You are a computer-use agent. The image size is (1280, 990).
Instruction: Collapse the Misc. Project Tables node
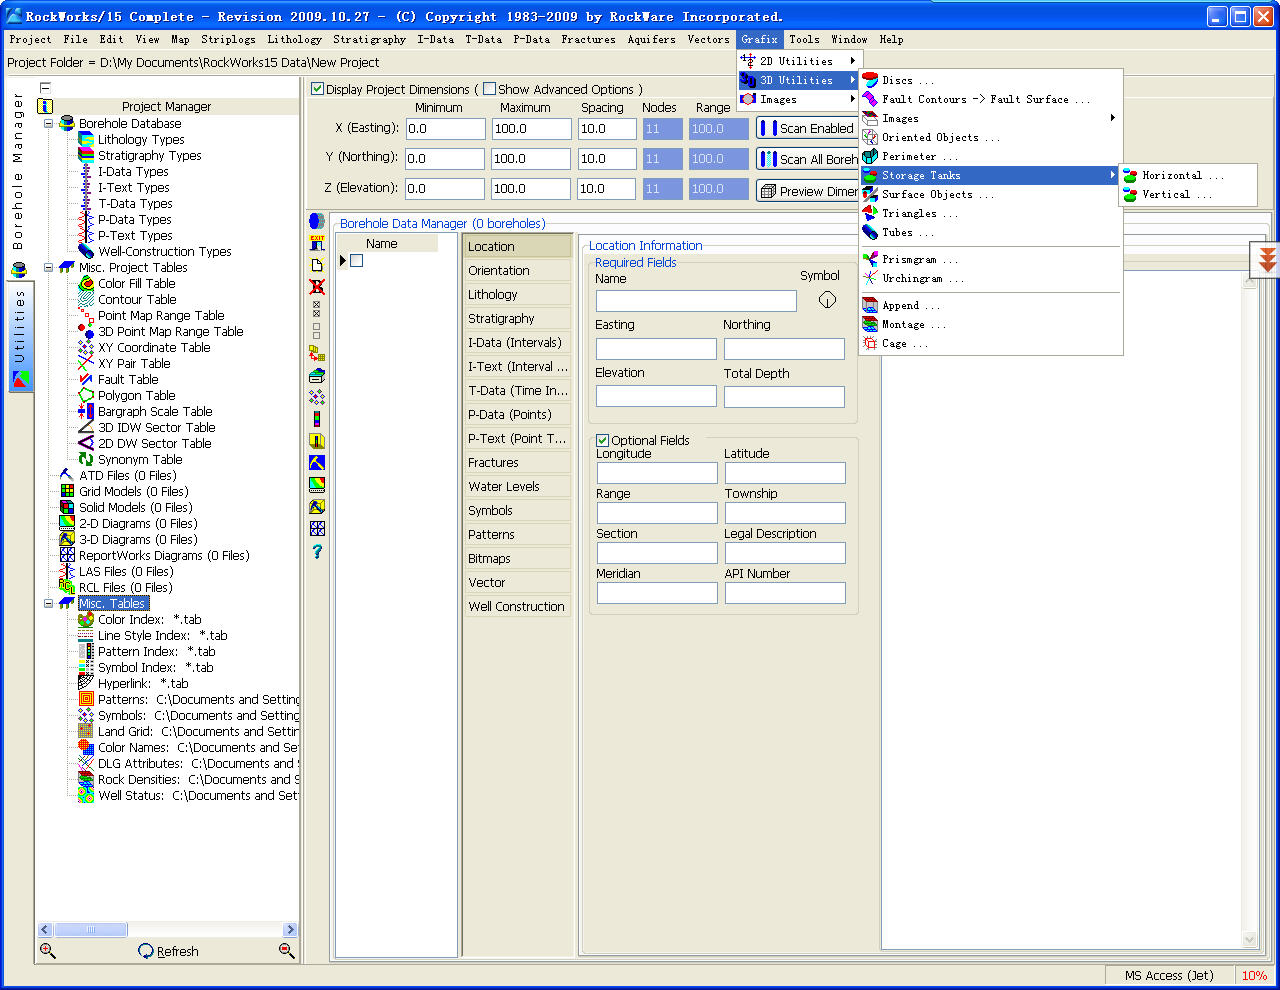pos(48,268)
